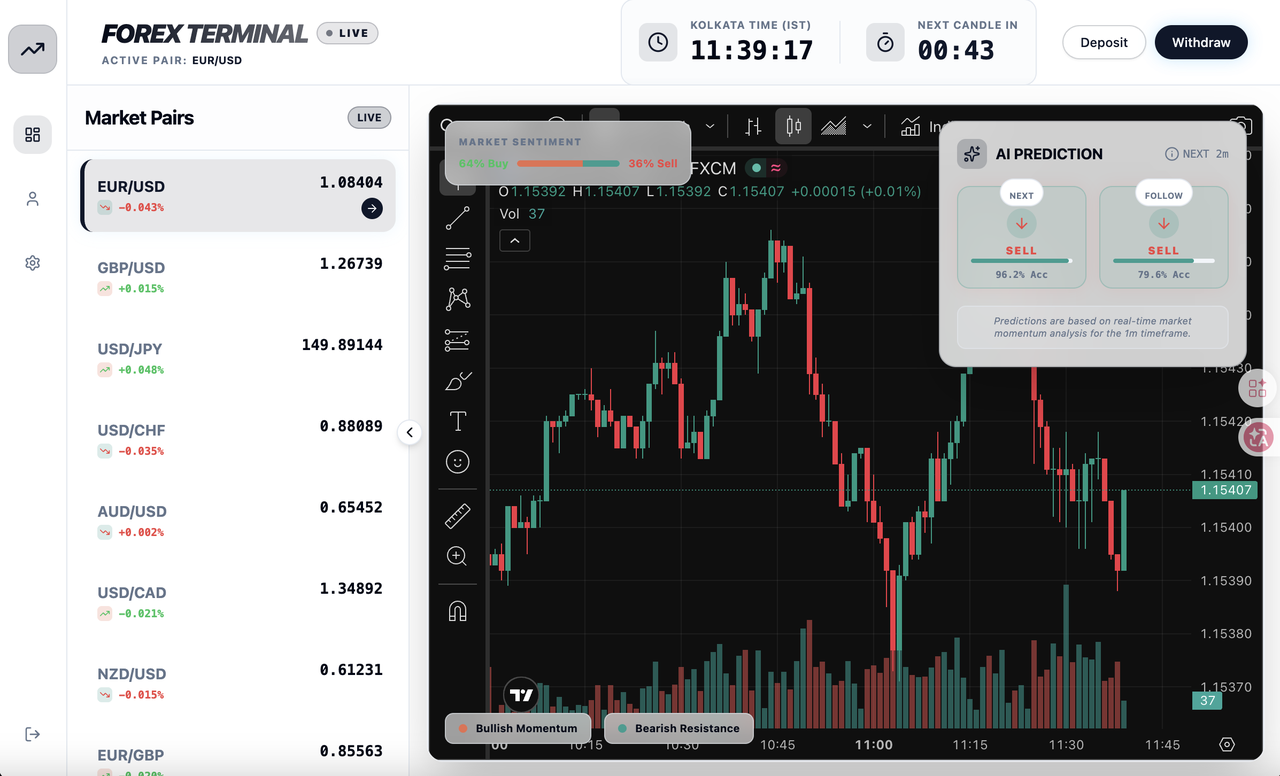Collapse the Vol indicator legend
The width and height of the screenshot is (1280, 776).
point(514,240)
